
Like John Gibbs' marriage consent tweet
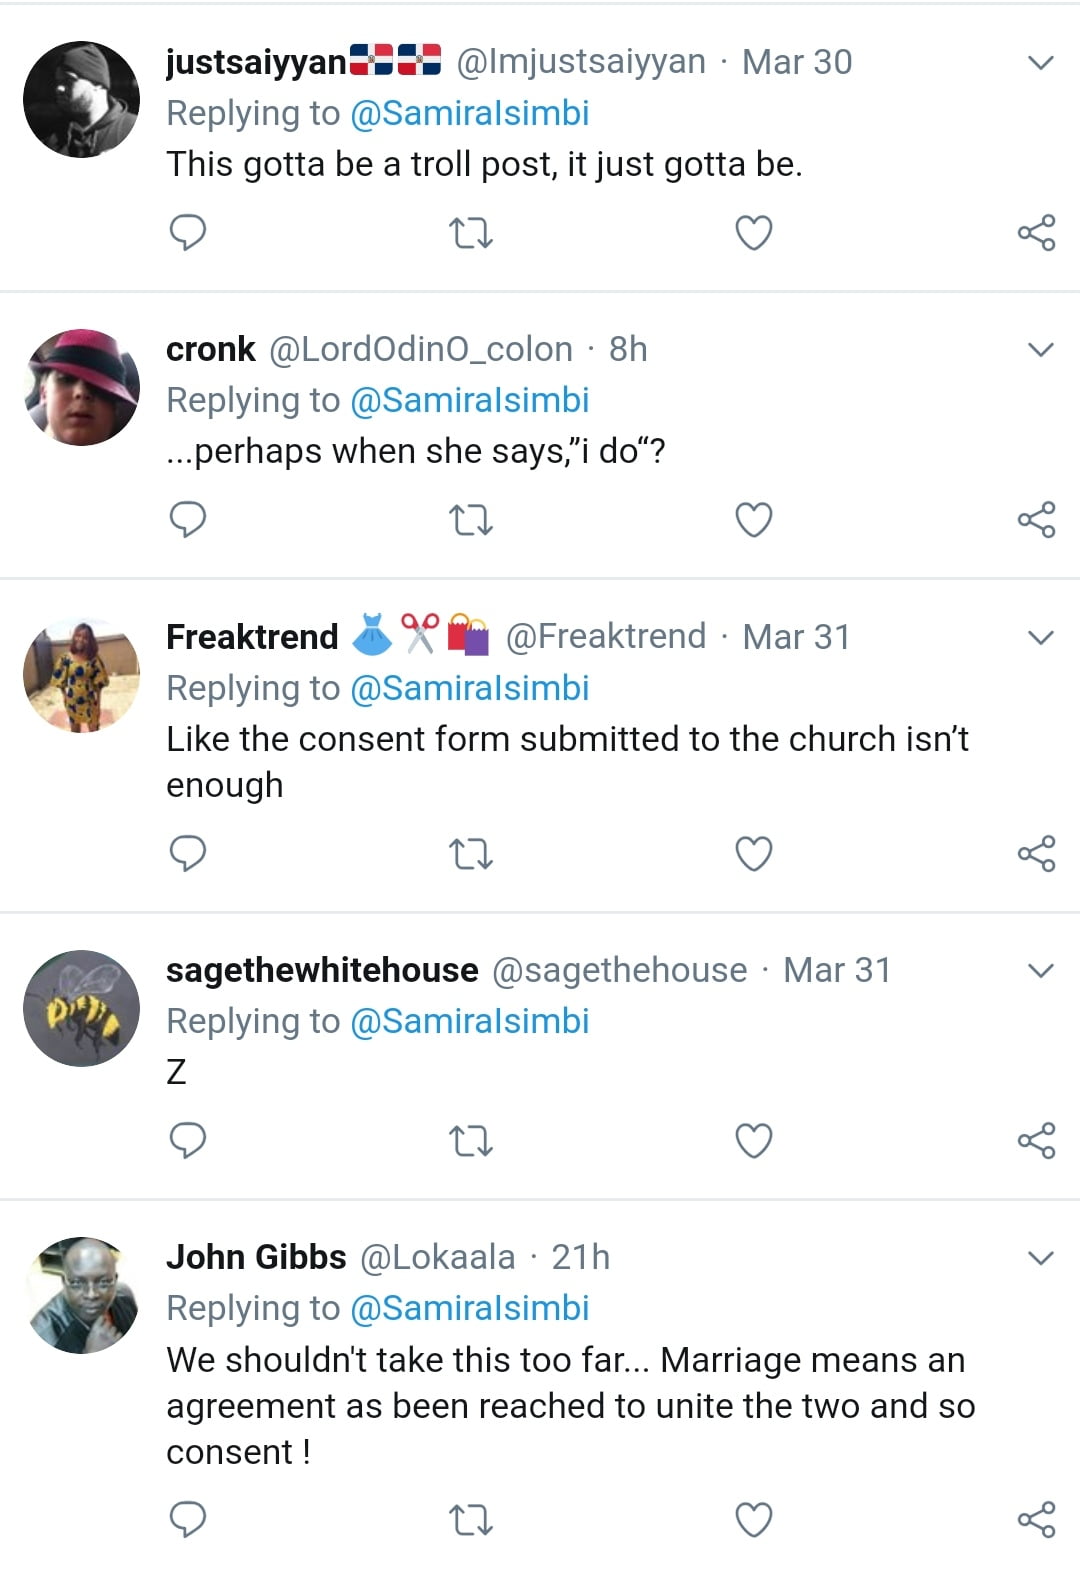[753, 1520]
